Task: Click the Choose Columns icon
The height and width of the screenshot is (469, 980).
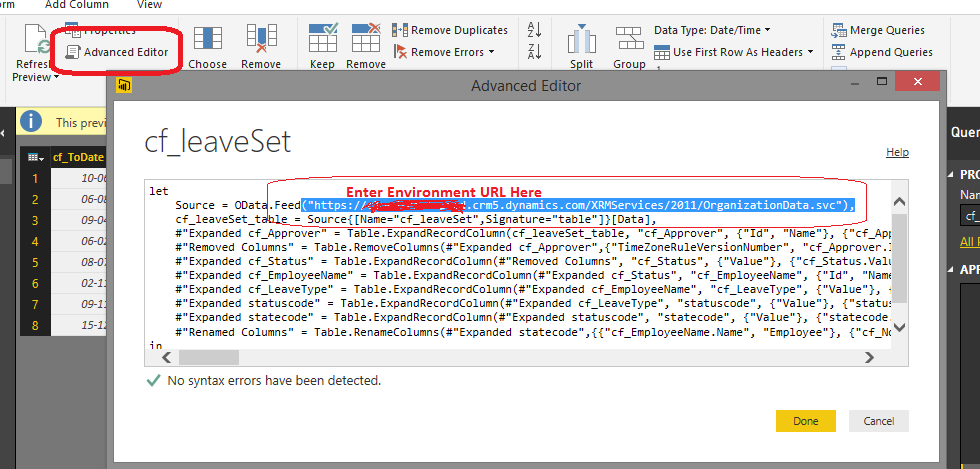Action: (x=208, y=38)
